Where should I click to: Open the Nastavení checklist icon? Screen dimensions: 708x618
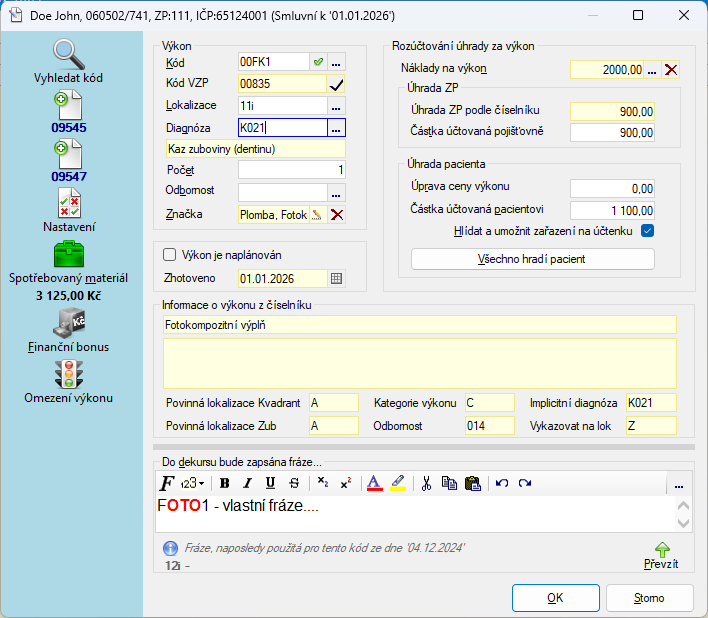click(69, 203)
